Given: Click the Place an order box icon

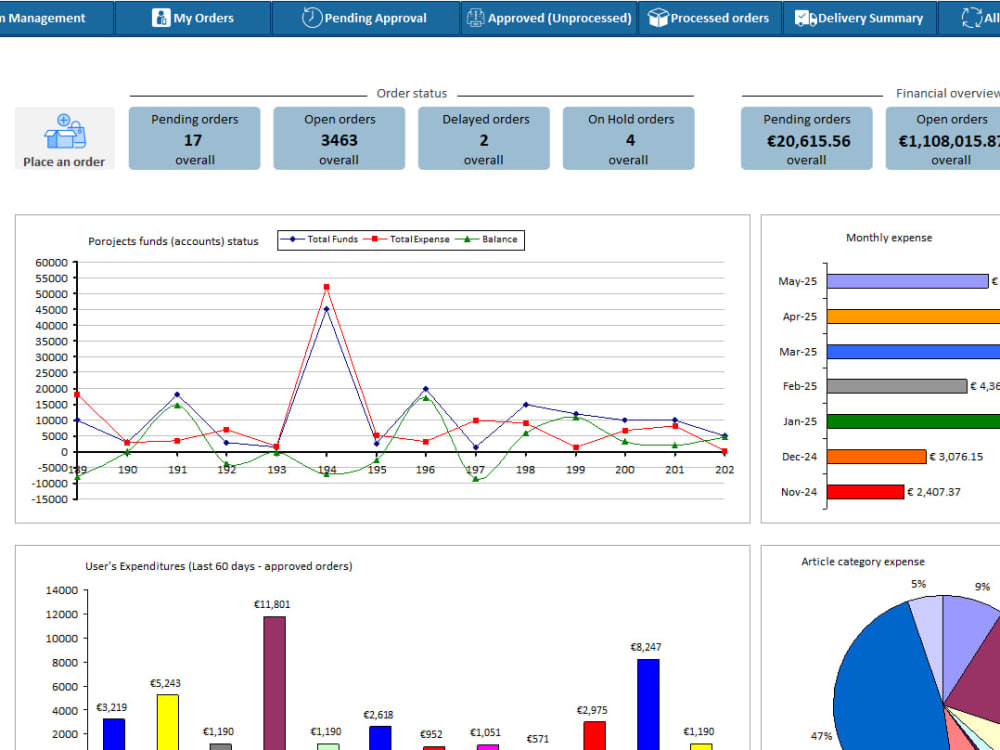Looking at the screenshot, I should (x=64, y=131).
